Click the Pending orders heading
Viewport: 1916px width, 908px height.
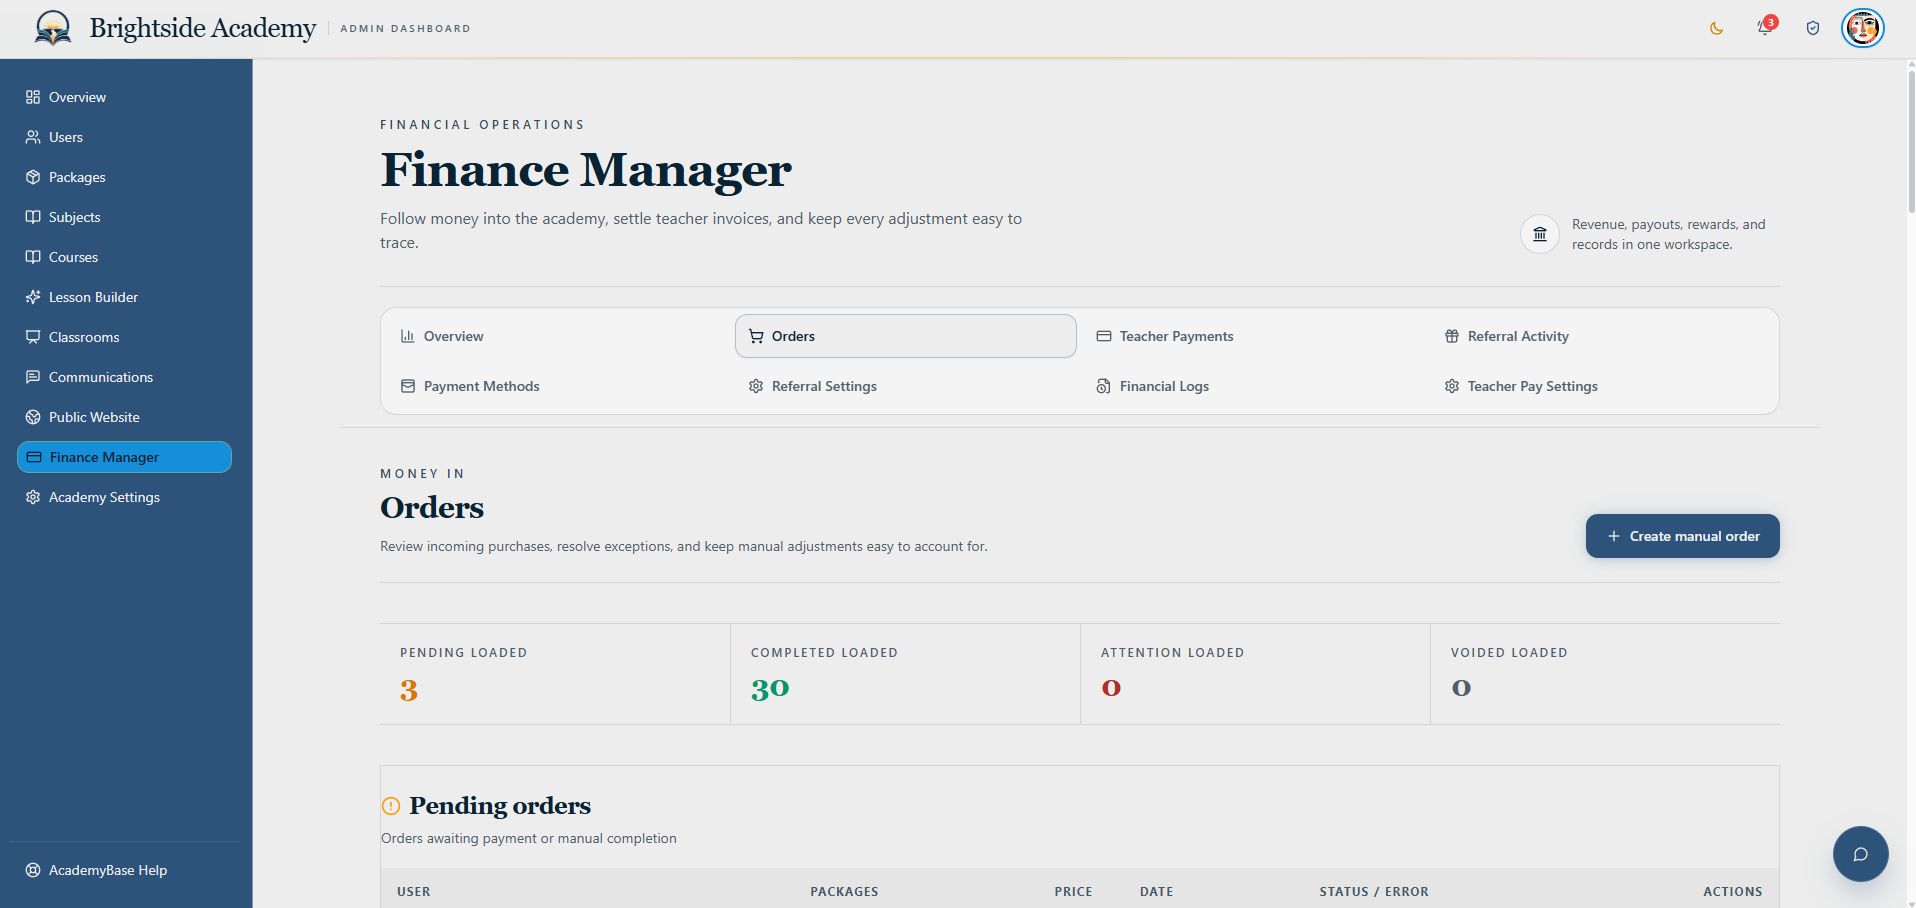coord(500,806)
